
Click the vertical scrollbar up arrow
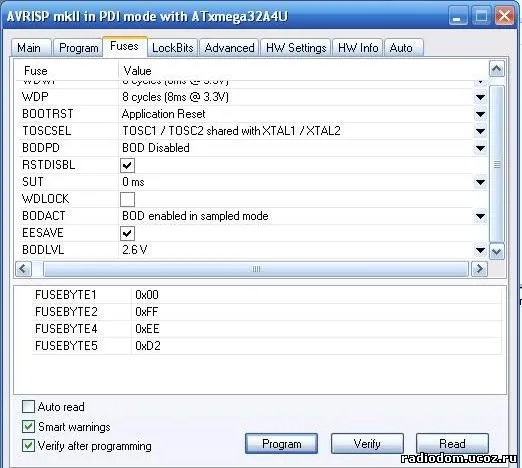pyautogui.click(x=497, y=69)
